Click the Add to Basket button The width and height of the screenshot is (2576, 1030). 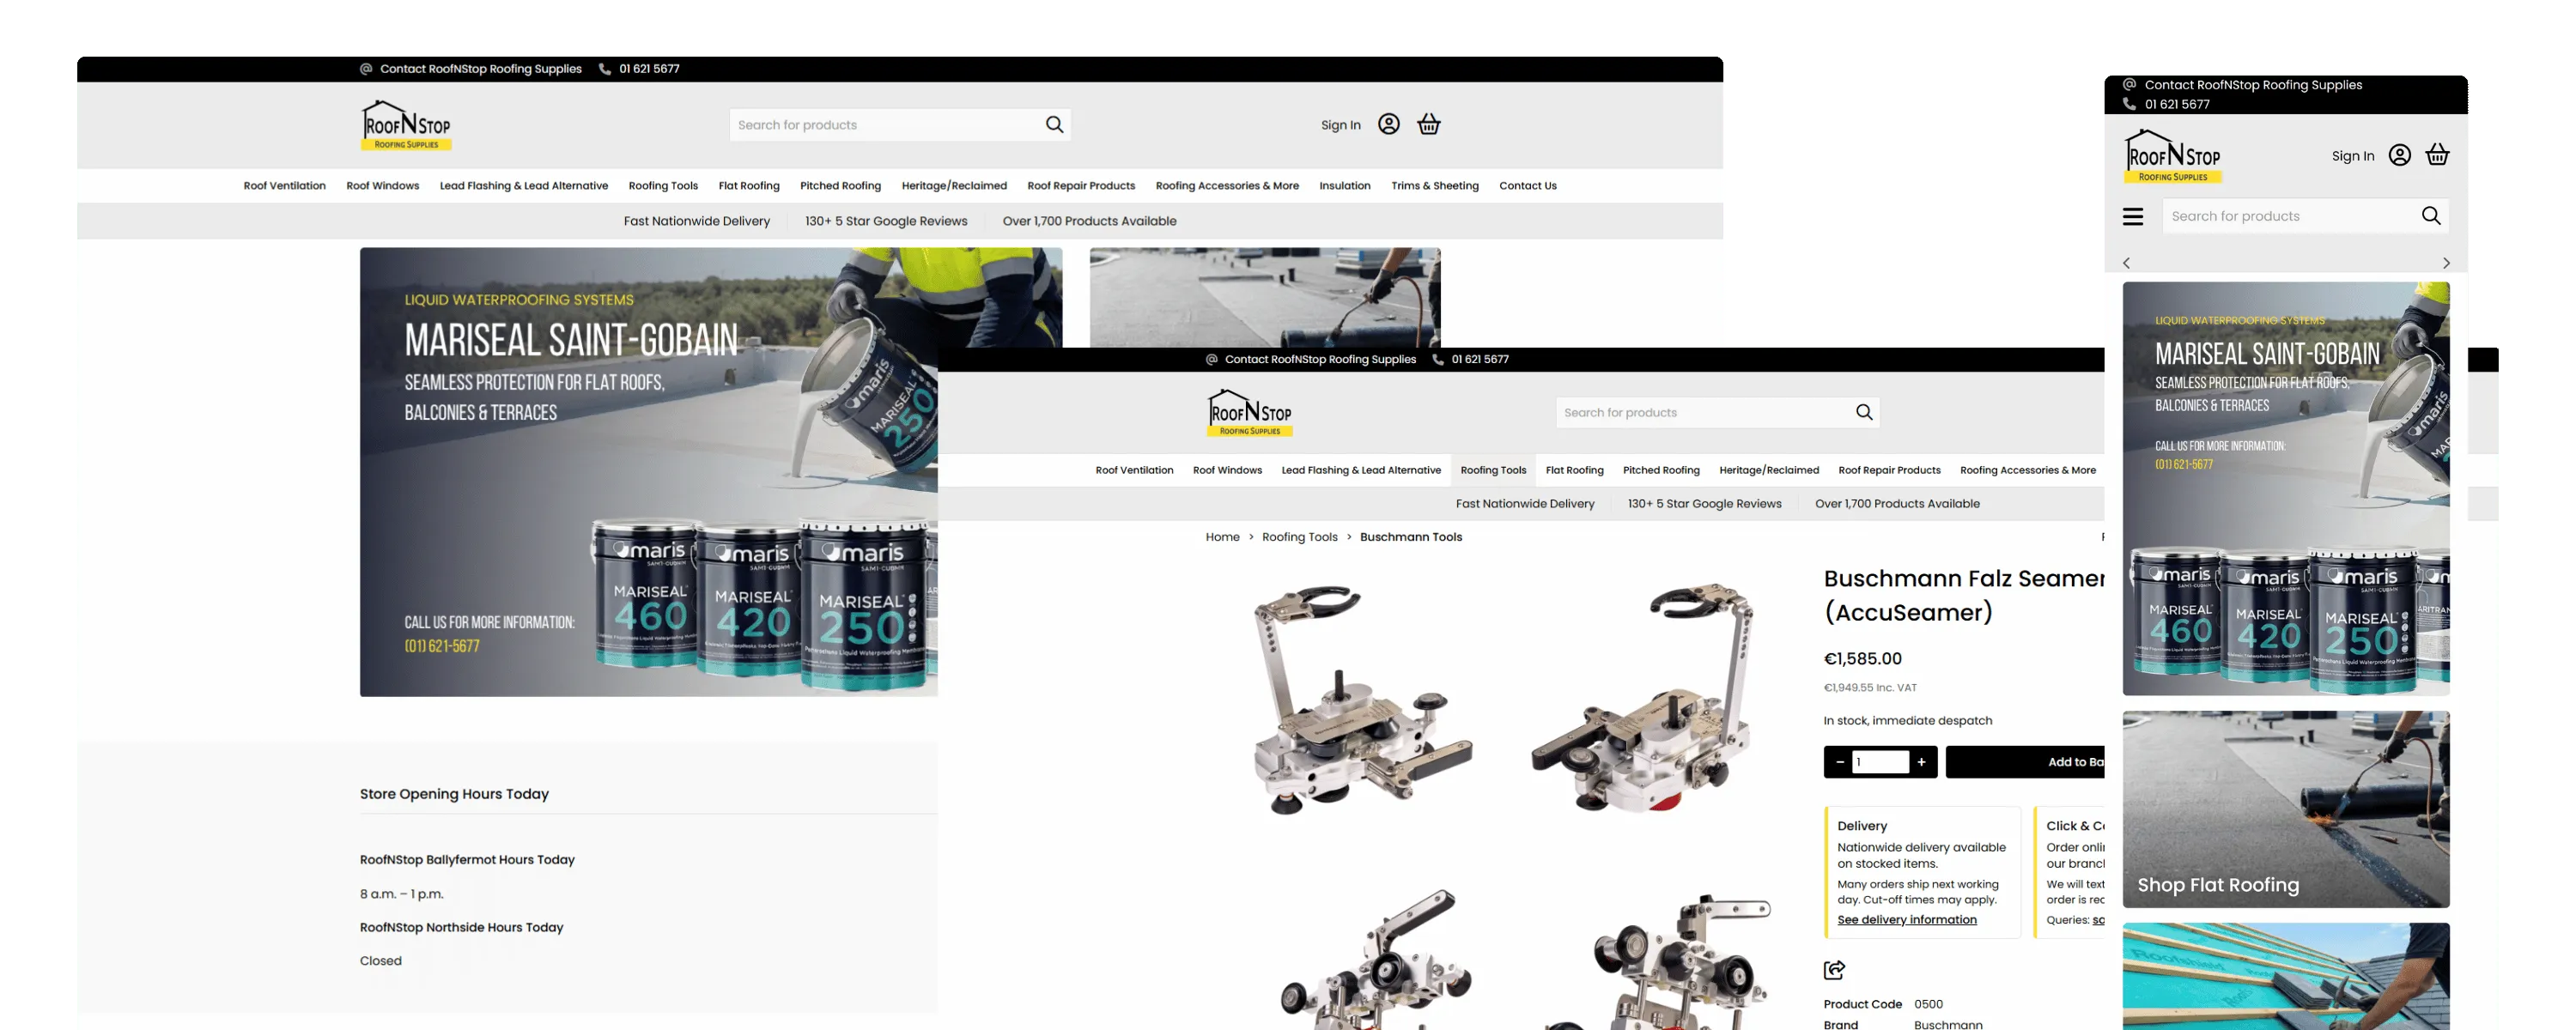click(2026, 762)
